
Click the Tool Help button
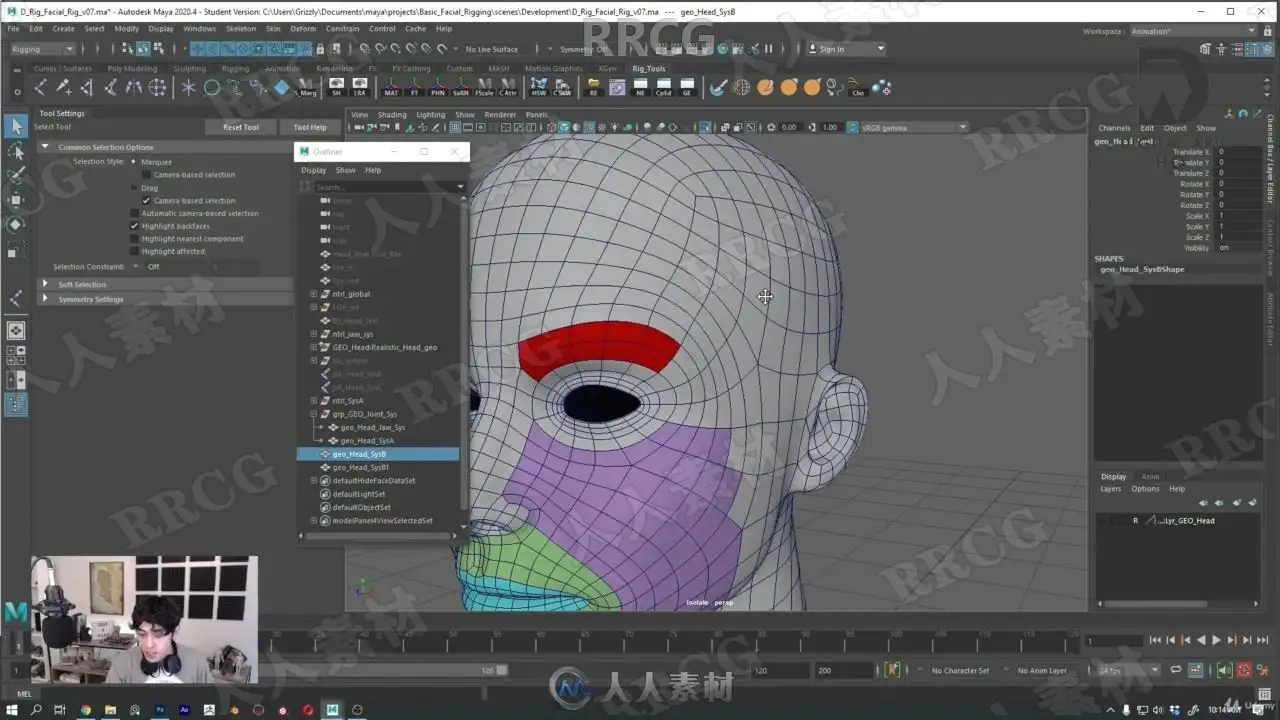(309, 127)
